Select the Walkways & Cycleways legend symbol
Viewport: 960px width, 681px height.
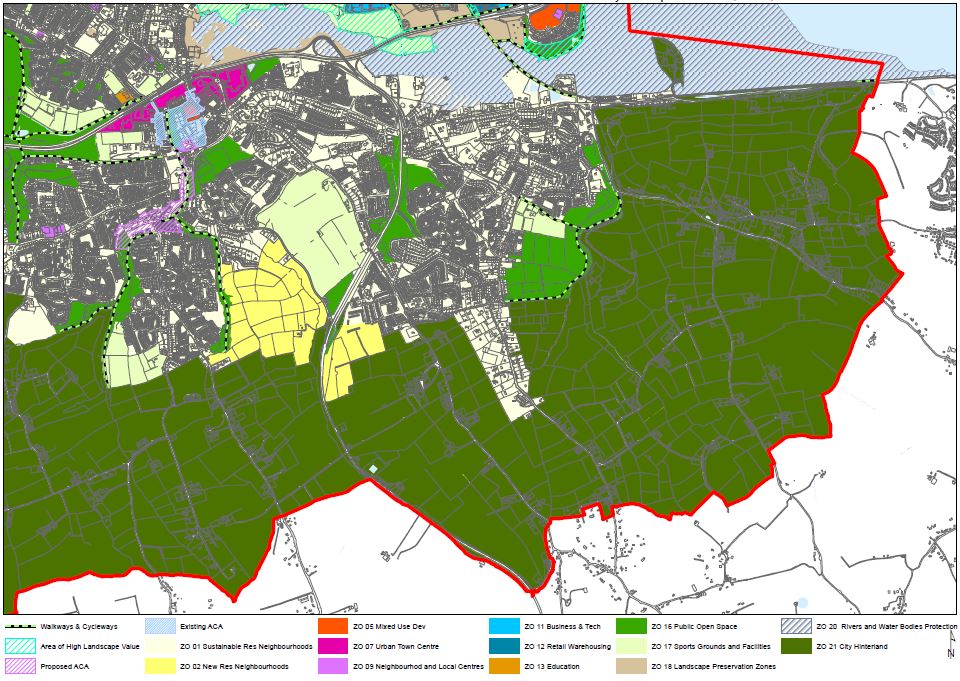click(18, 625)
